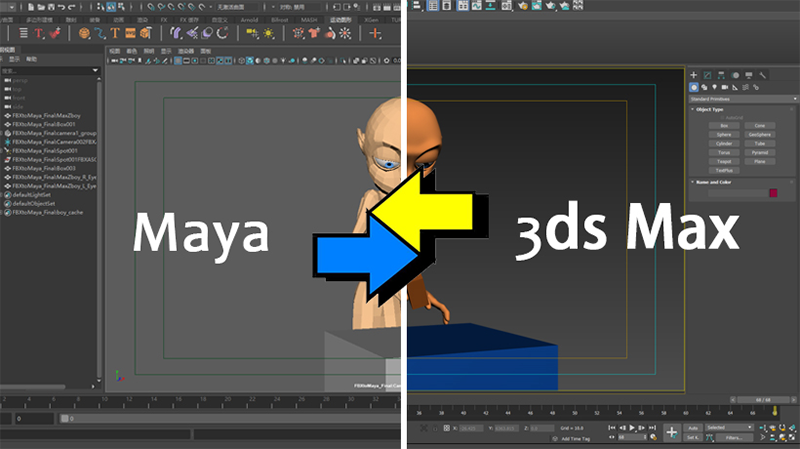Image resolution: width=800 pixels, height=449 pixels.
Task: Open the Selected key filter dropdown
Action: [728, 427]
